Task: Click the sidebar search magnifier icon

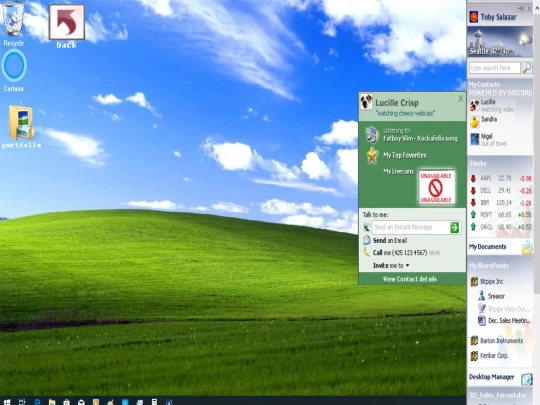Action: click(x=527, y=68)
